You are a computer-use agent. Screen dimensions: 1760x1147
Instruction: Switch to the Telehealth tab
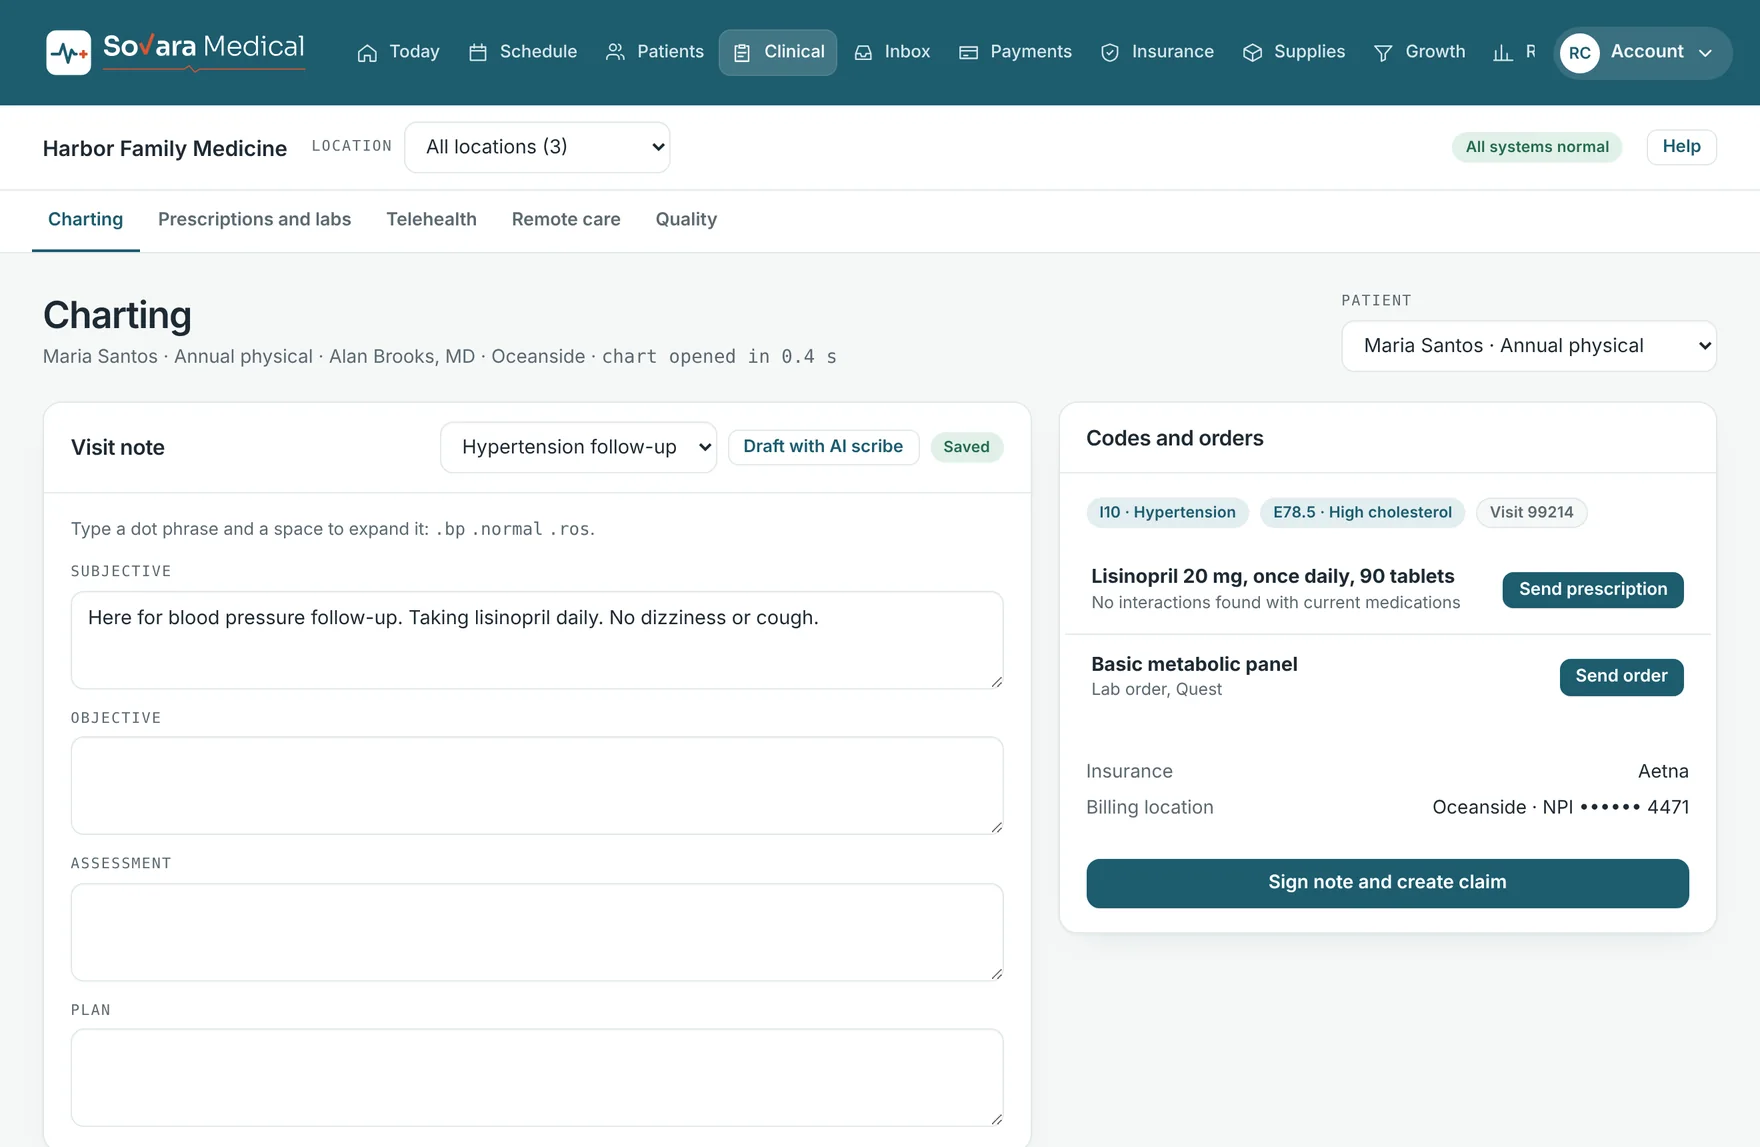tap(431, 220)
